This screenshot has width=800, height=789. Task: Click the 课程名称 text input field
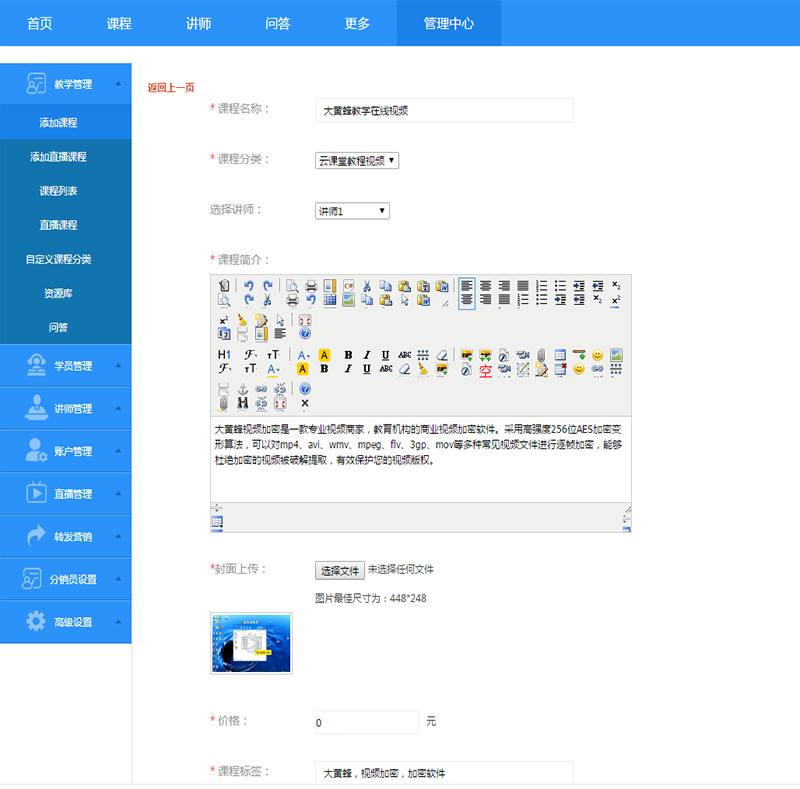pos(444,110)
